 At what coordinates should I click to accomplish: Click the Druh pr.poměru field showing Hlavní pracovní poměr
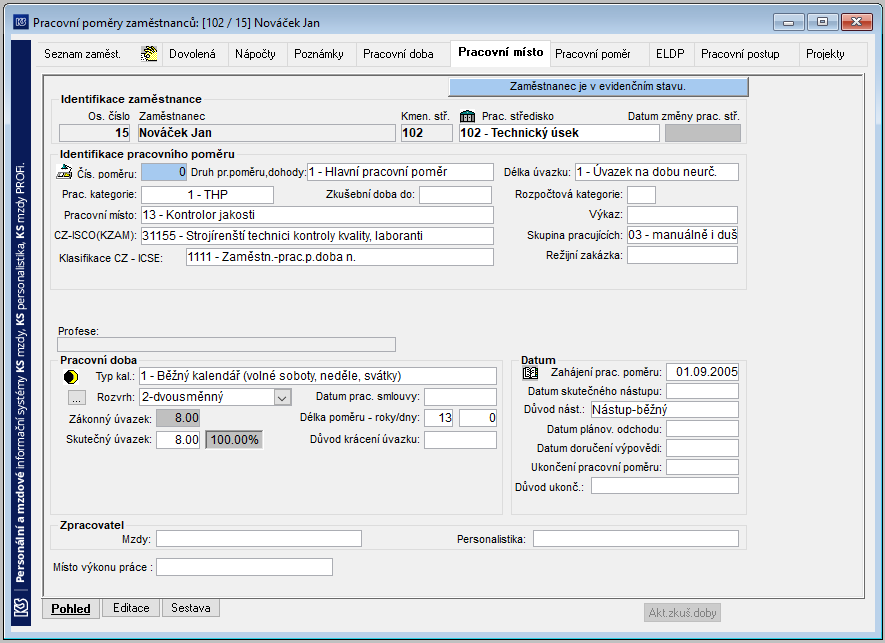(400, 172)
